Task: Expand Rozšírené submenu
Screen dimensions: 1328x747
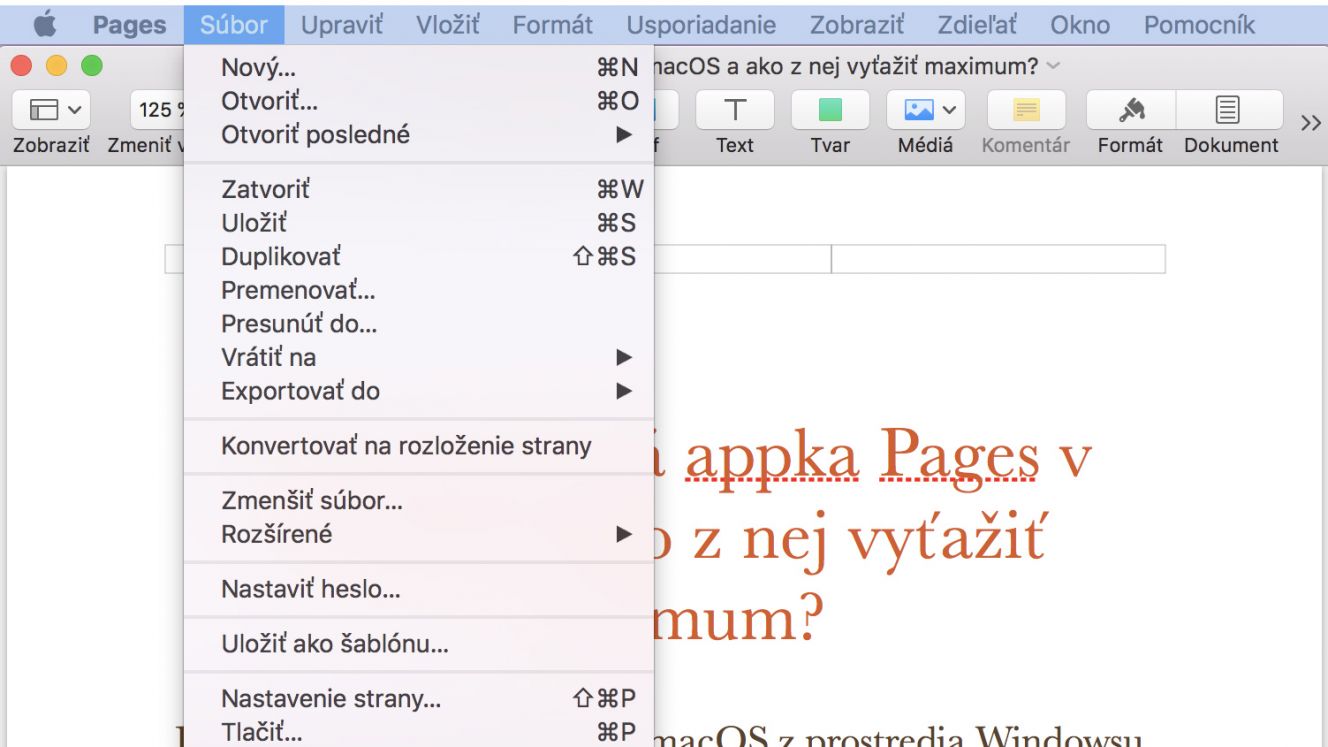Action: click(x=419, y=534)
